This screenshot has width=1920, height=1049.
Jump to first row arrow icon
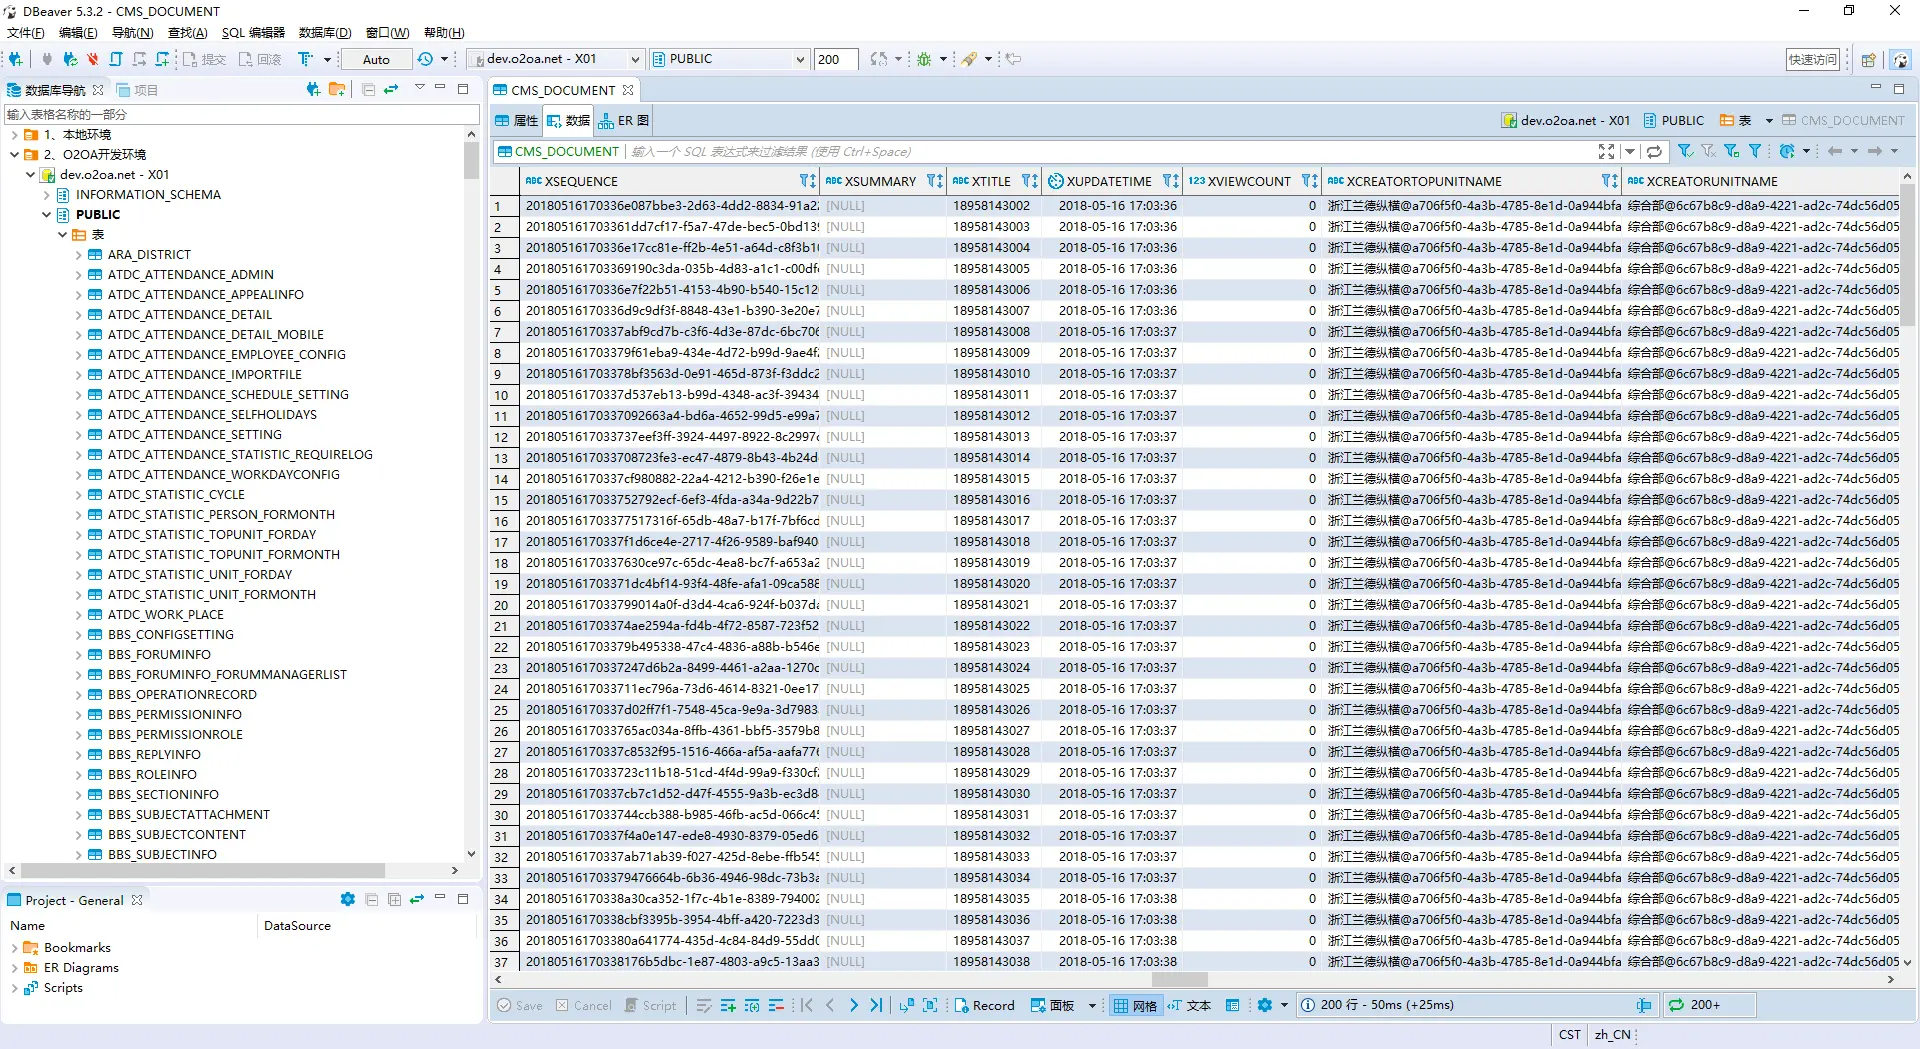coord(807,1005)
